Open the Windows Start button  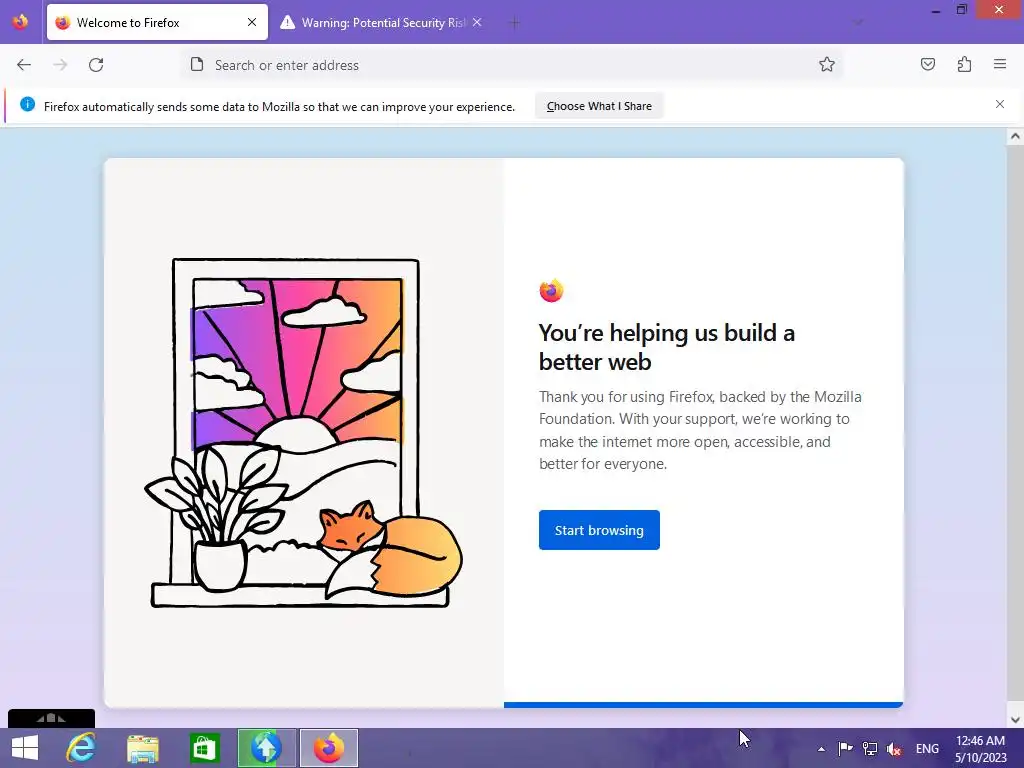pyautogui.click(x=25, y=748)
